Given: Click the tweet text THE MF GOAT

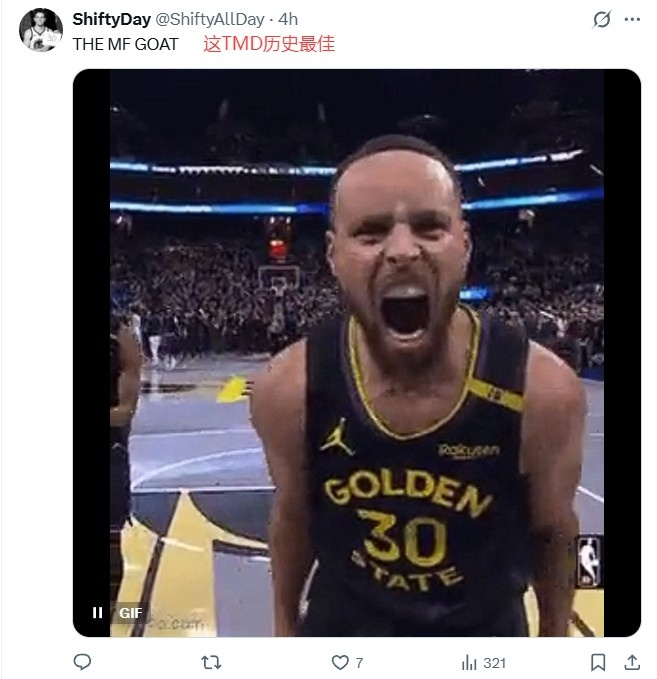Looking at the screenshot, I should click(125, 44).
